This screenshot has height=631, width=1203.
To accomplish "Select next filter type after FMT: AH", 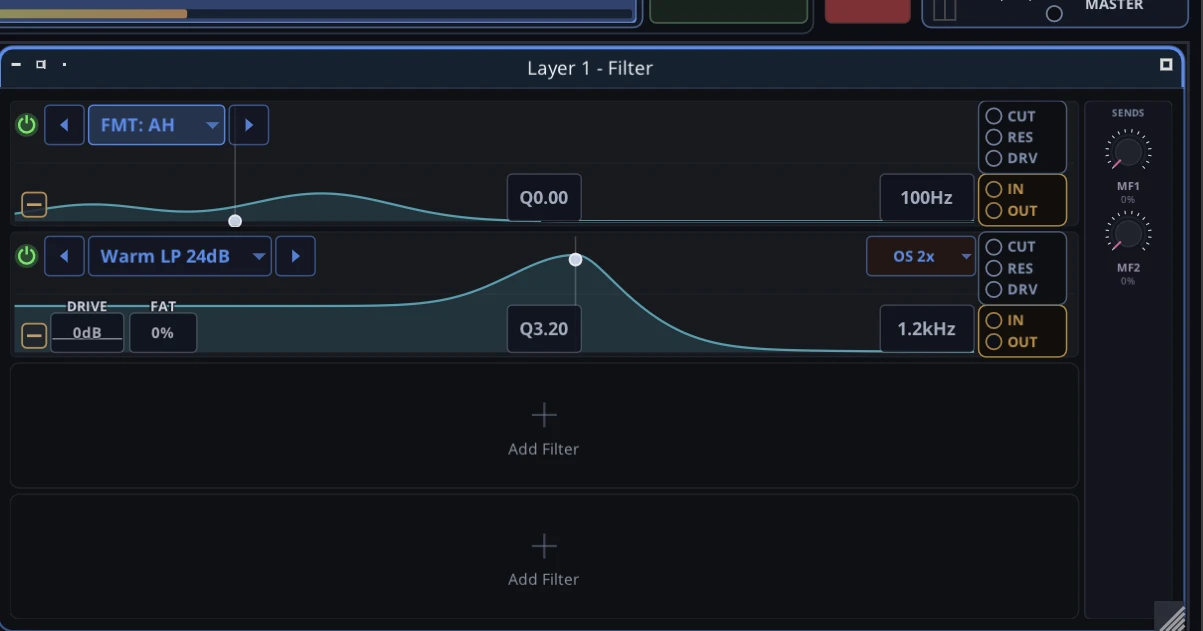I will pyautogui.click(x=249, y=125).
